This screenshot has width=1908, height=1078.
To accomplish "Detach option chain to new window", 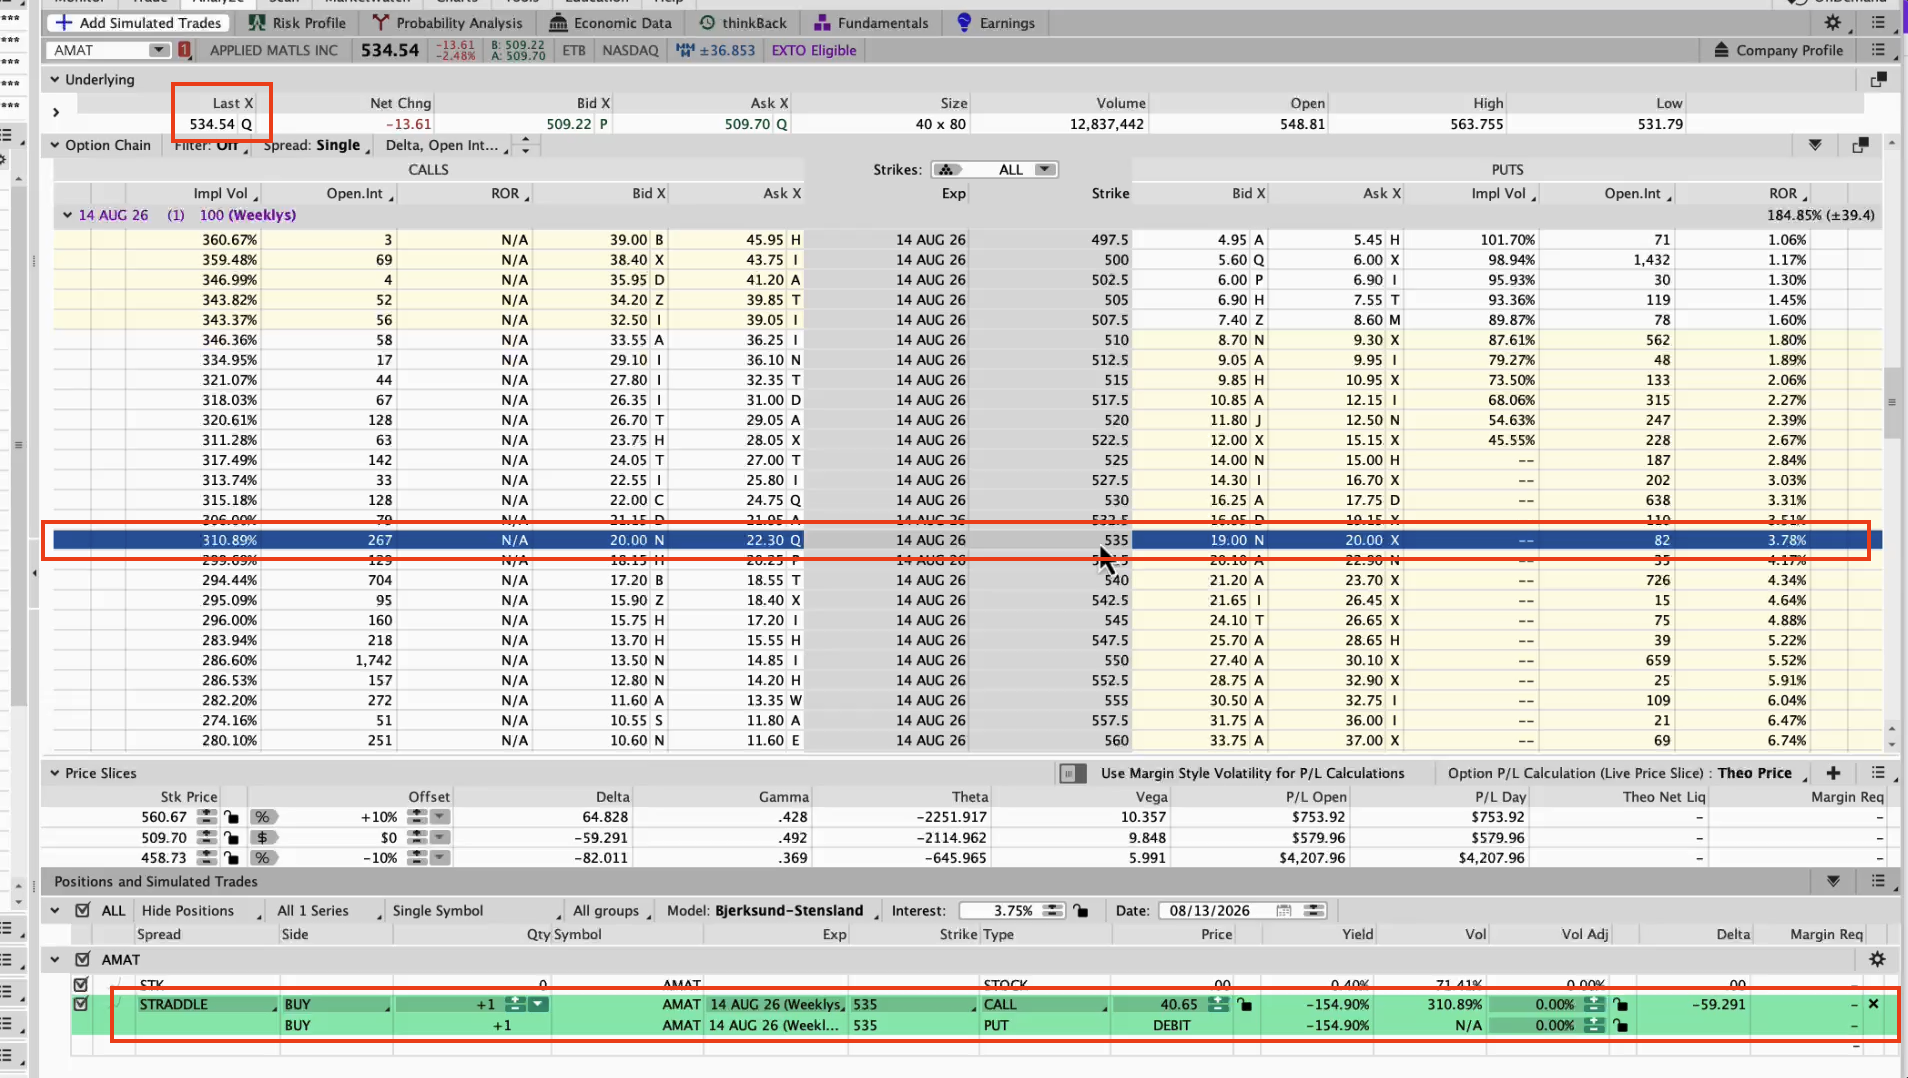I will click(x=1860, y=145).
